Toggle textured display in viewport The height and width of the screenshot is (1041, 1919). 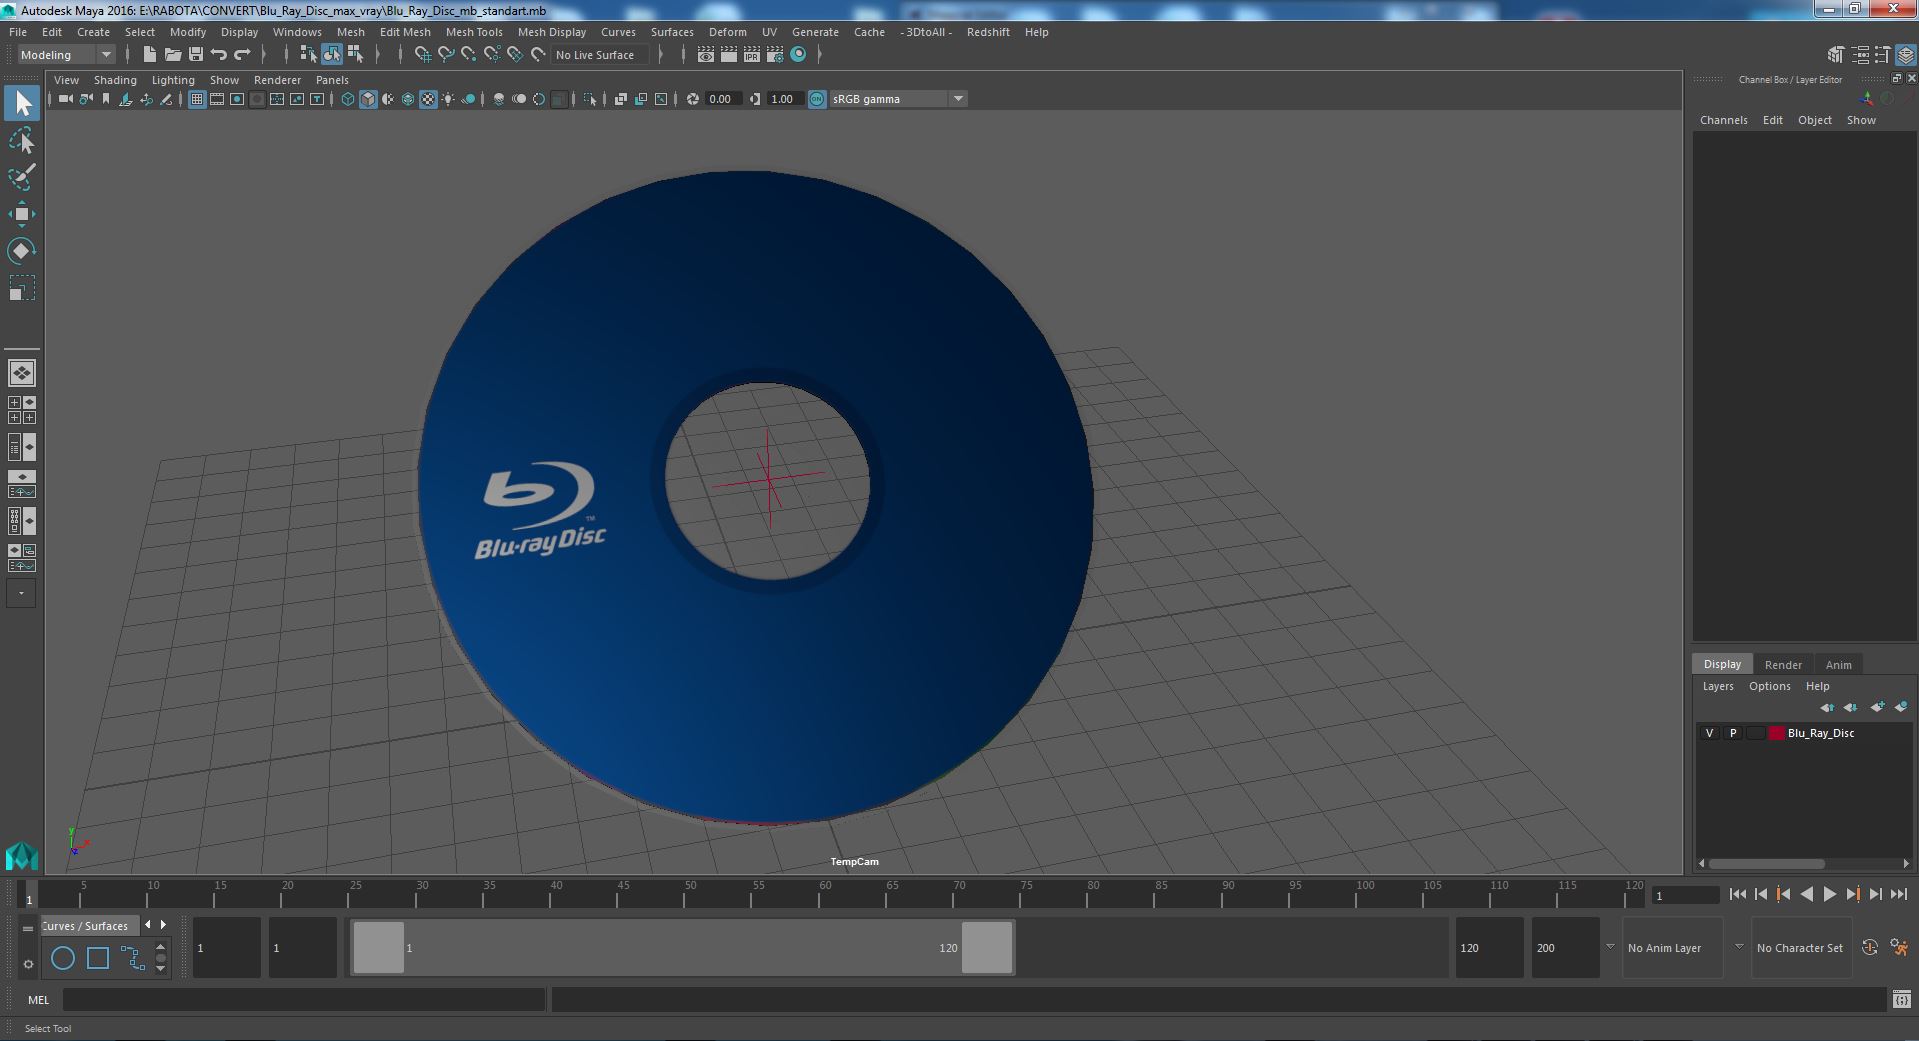click(428, 99)
